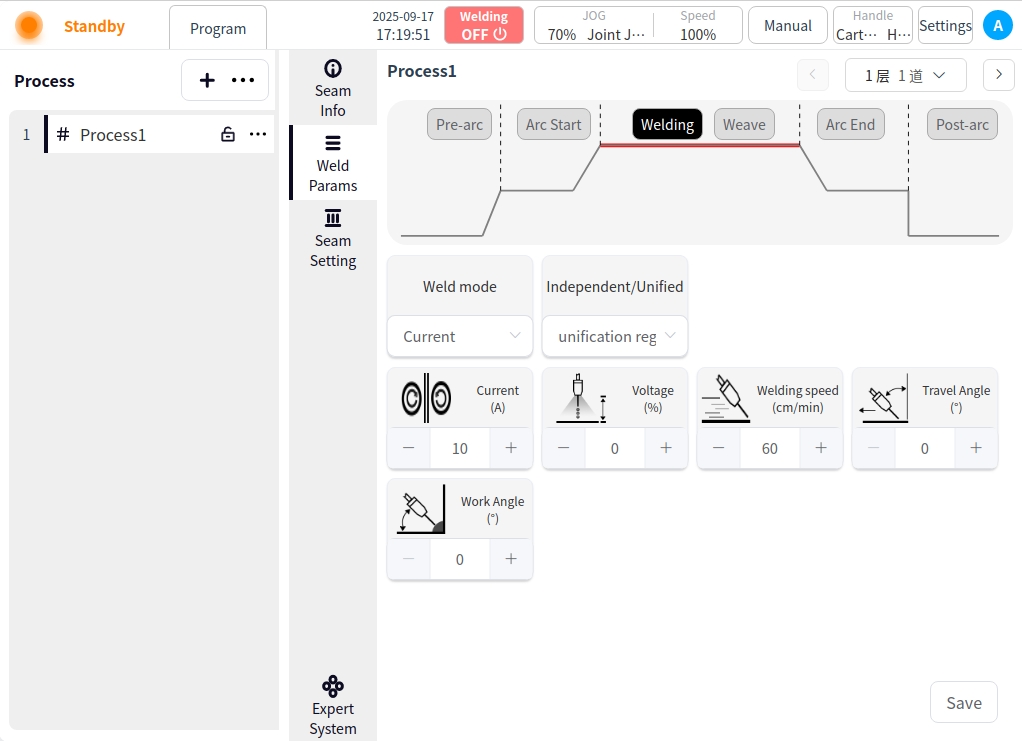This screenshot has width=1022, height=741.
Task: Open the unification reg dropdown
Action: [615, 336]
